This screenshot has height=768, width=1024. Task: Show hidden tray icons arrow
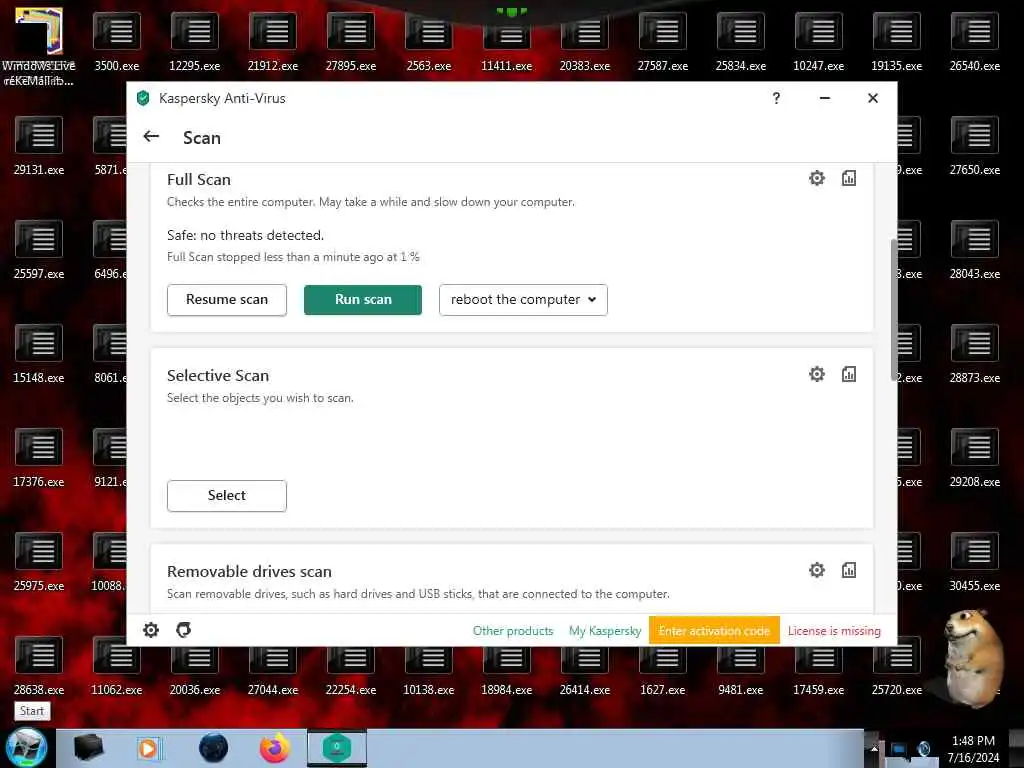[x=874, y=748]
